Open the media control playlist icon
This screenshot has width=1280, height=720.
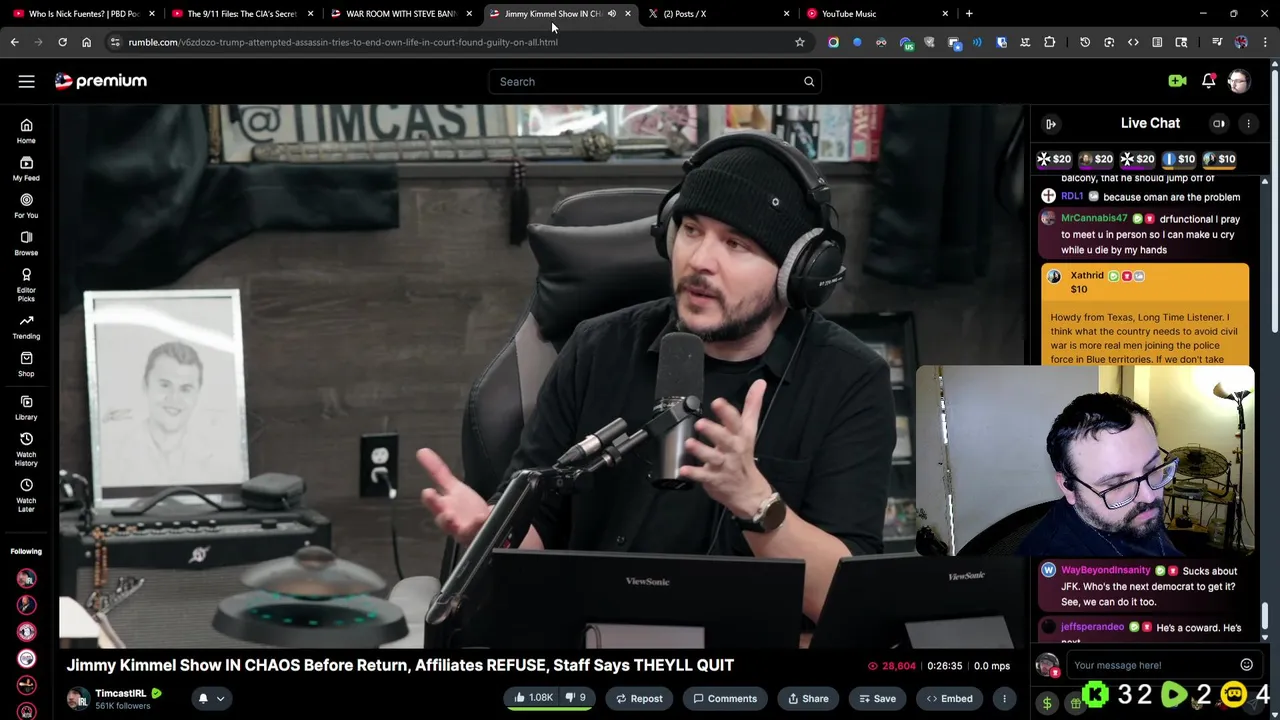point(1216,42)
